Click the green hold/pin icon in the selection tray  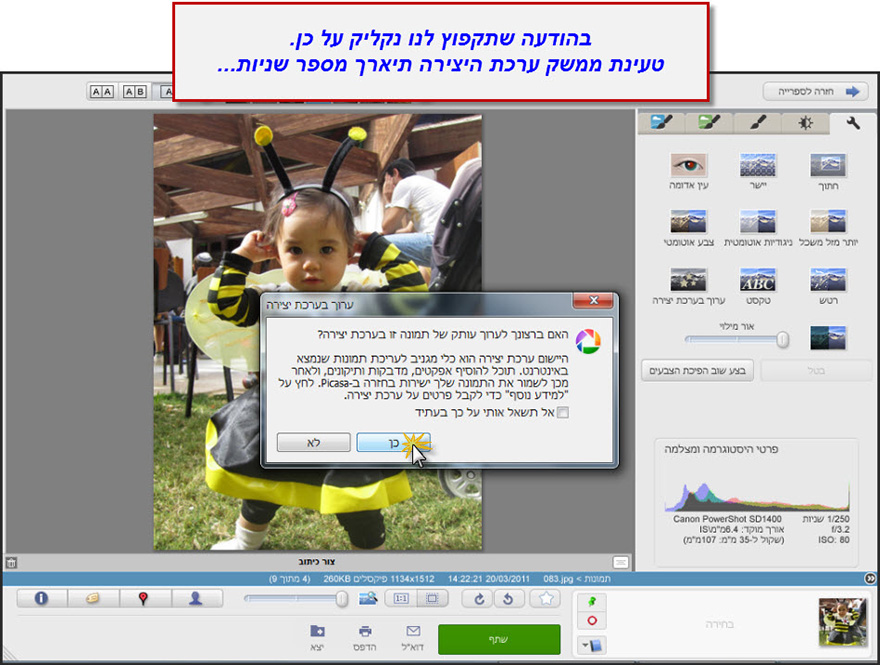tap(593, 600)
